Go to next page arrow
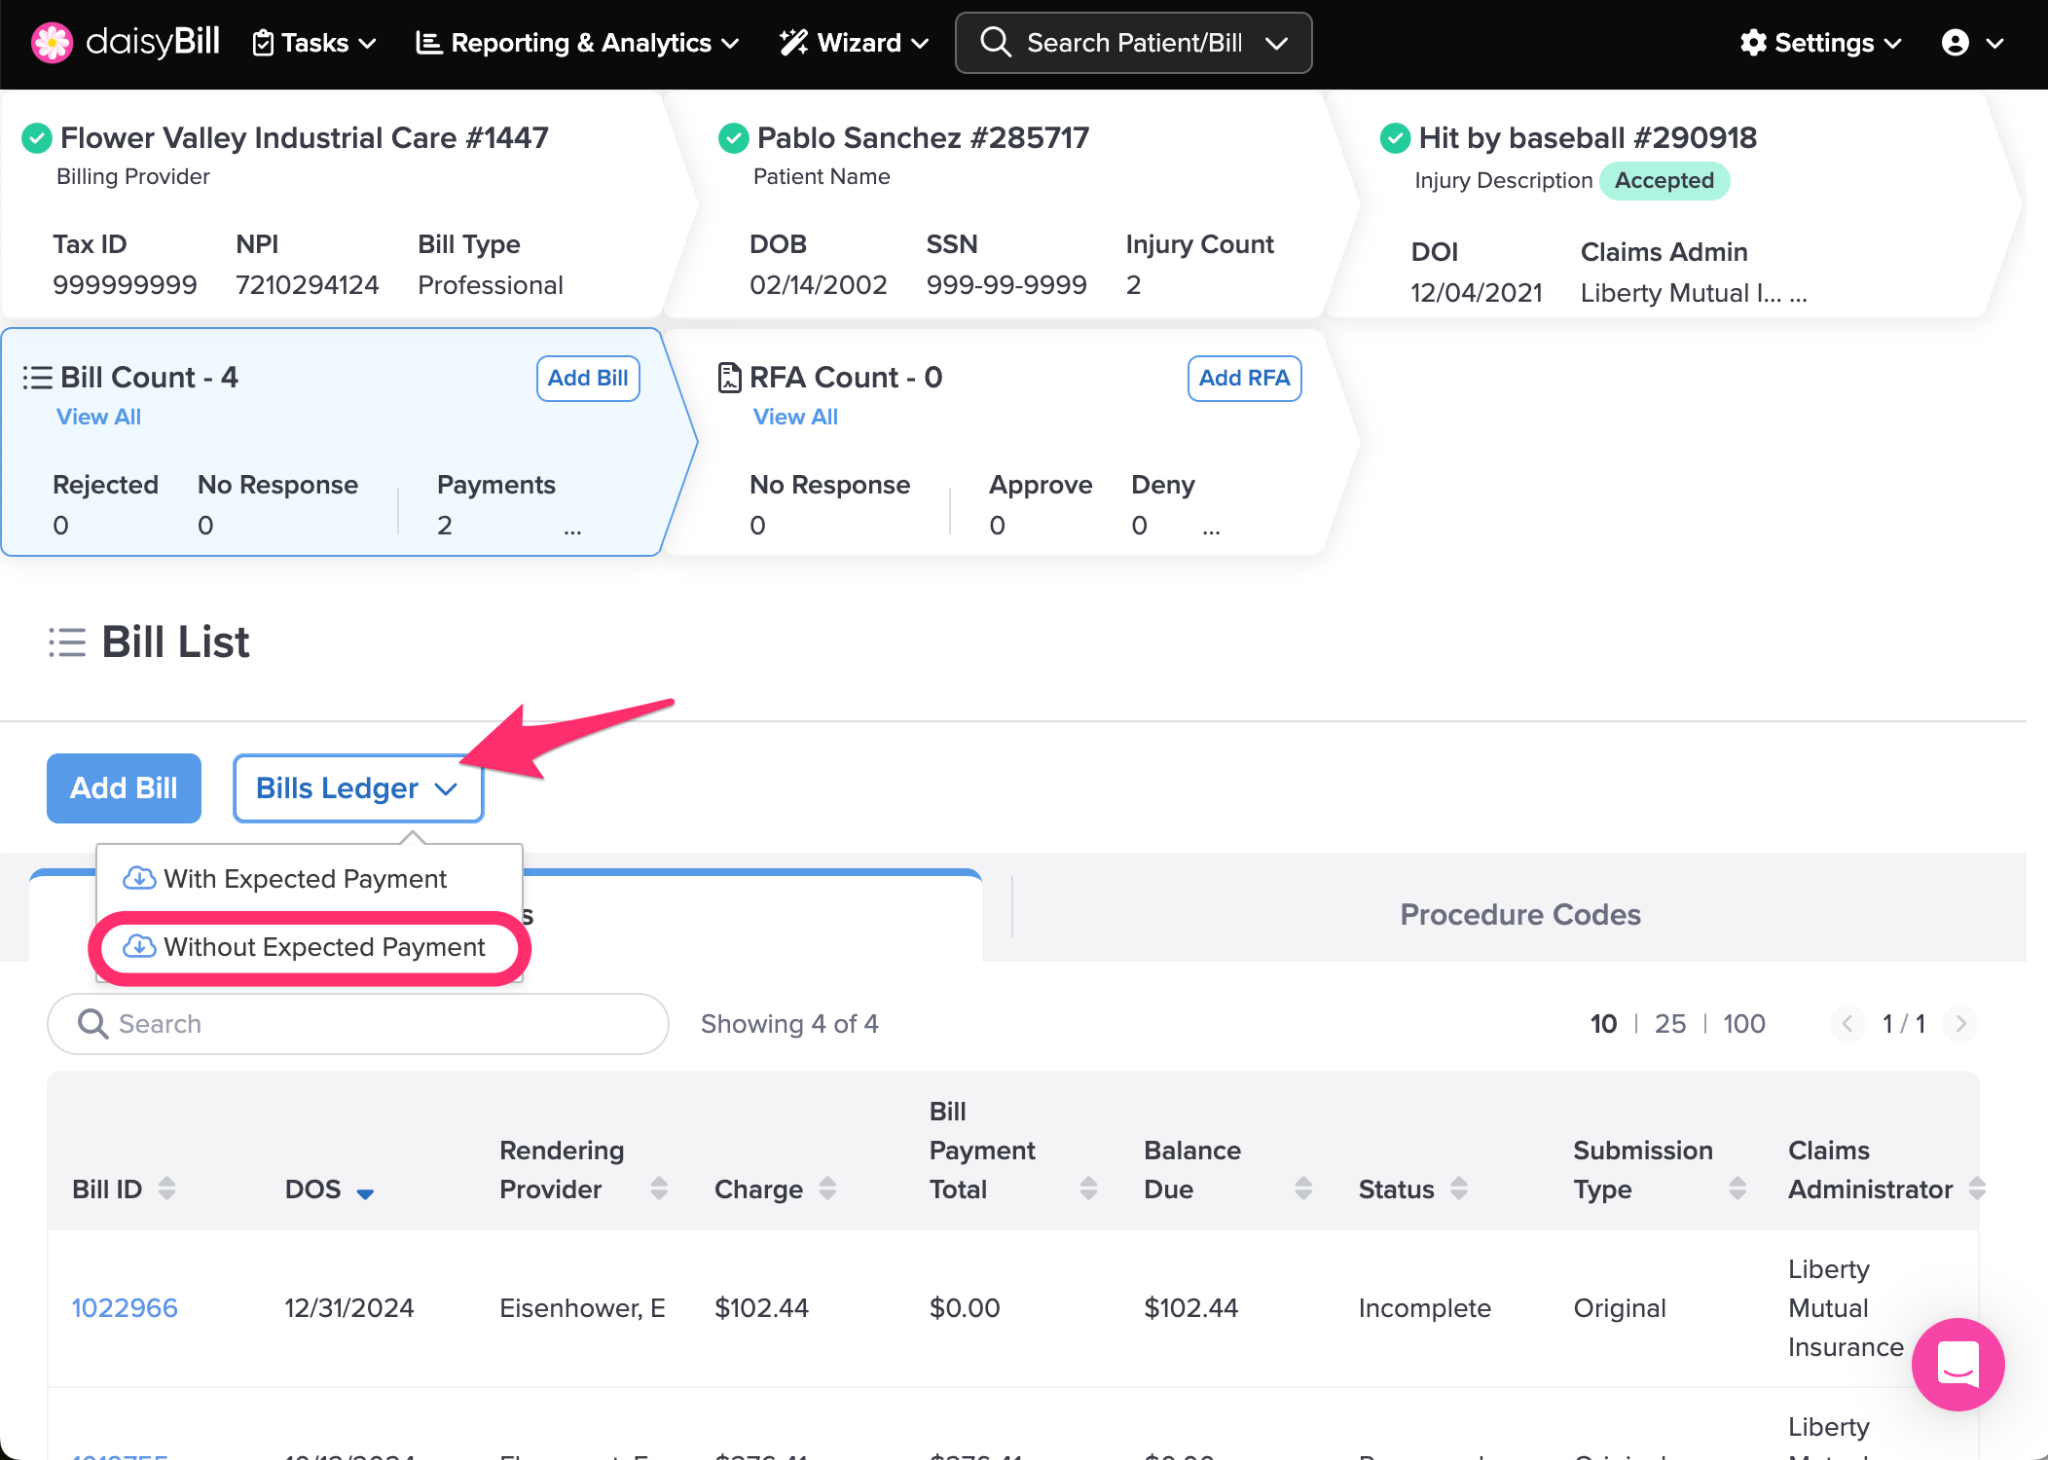 (x=1960, y=1023)
